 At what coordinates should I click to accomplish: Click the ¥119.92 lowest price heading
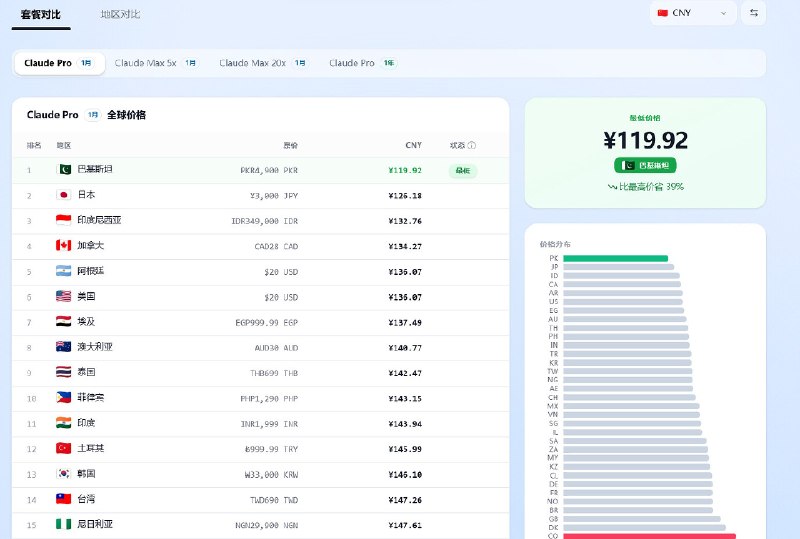tap(645, 140)
